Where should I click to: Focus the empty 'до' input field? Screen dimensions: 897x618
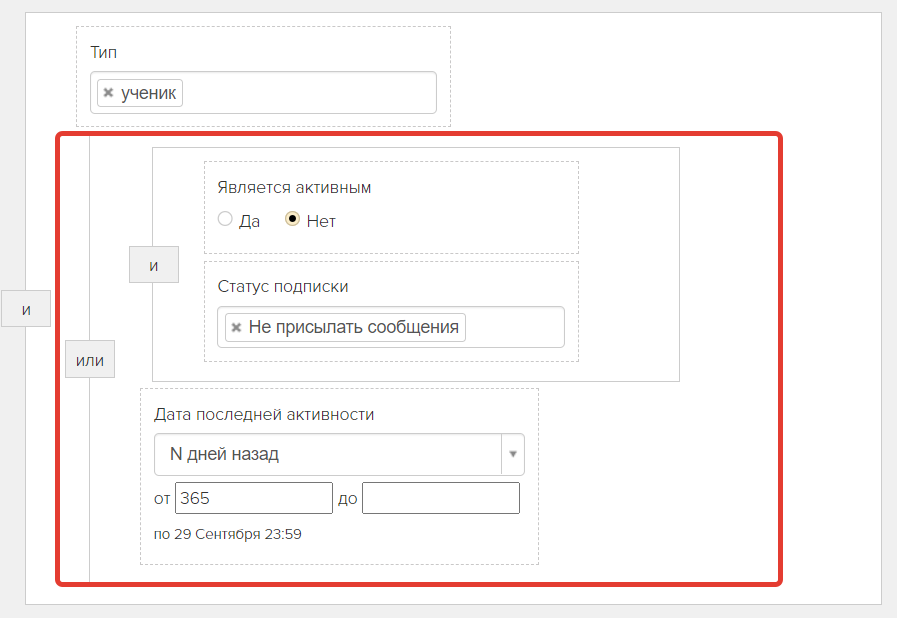tap(440, 498)
